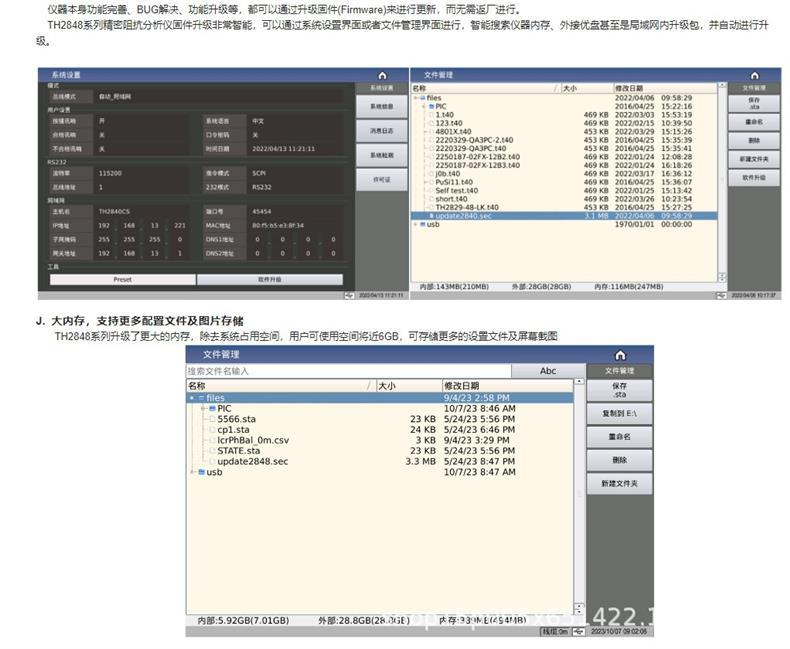The image size is (790, 649).
Task: Click scroll-up arrow in lower 文件管理 list
Action: [x=579, y=382]
